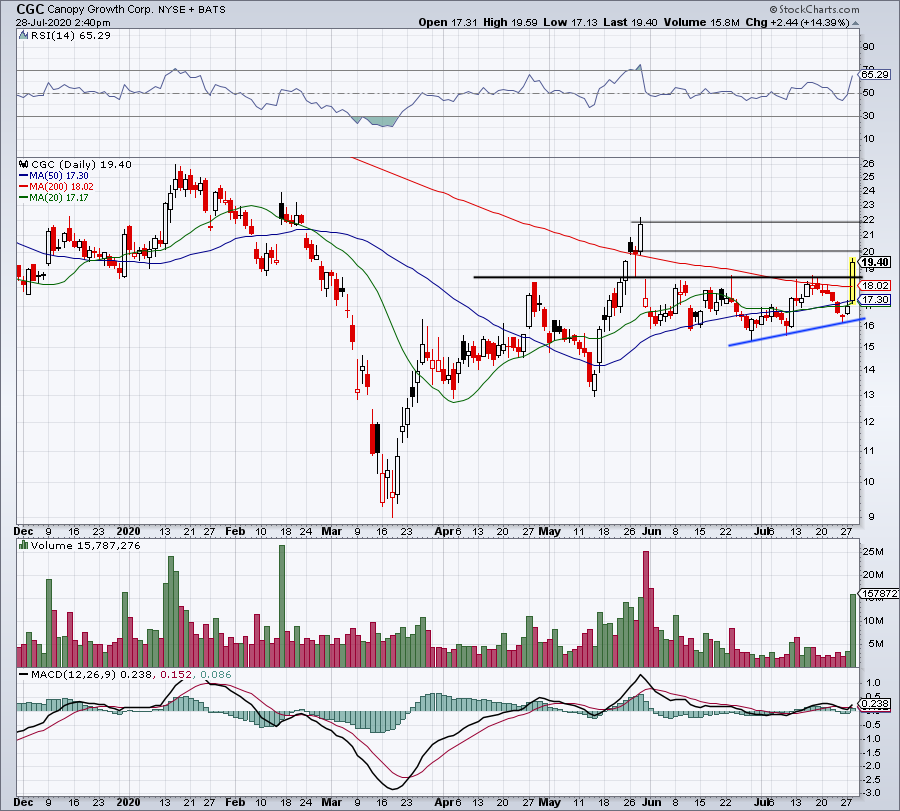This screenshot has width=900, height=811.
Task: Click the CGC (Daily) 19.40 legend label
Action: 82,164
